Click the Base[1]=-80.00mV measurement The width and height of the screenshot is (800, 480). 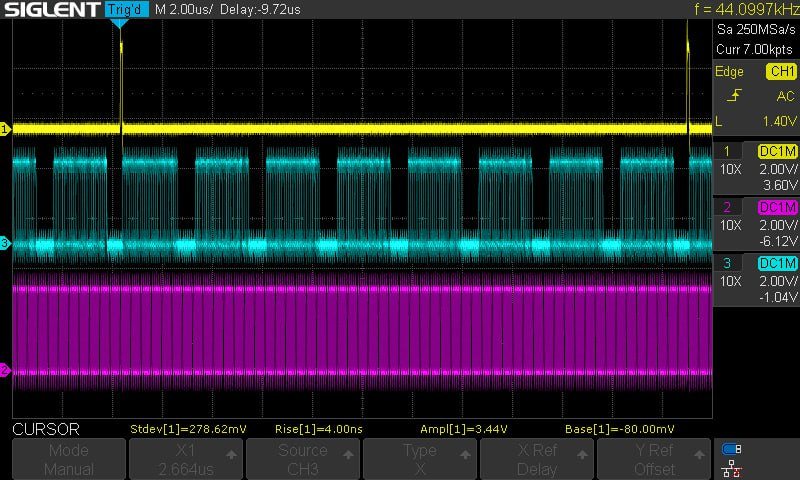[619, 429]
